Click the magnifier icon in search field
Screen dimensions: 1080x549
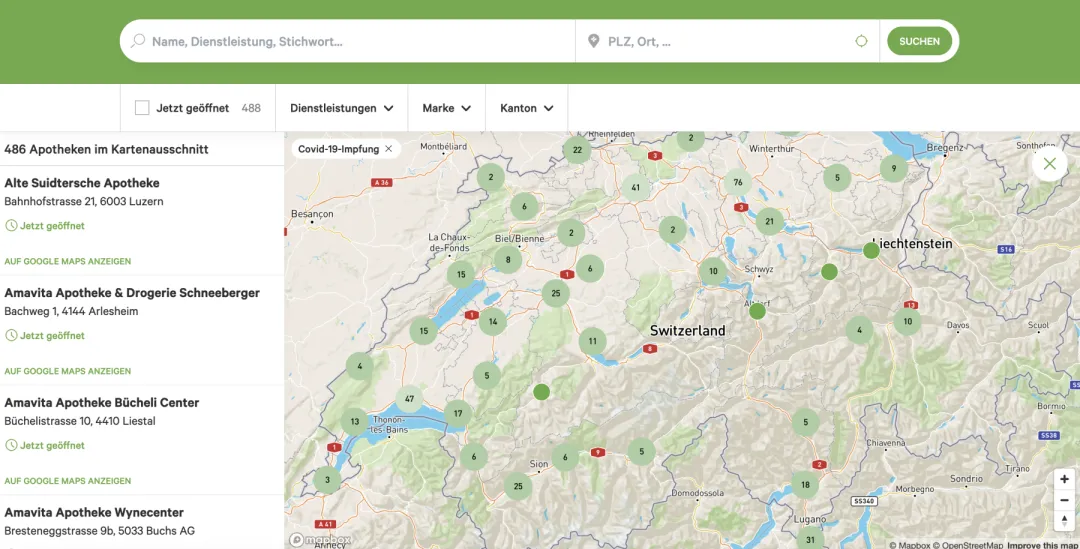point(138,41)
